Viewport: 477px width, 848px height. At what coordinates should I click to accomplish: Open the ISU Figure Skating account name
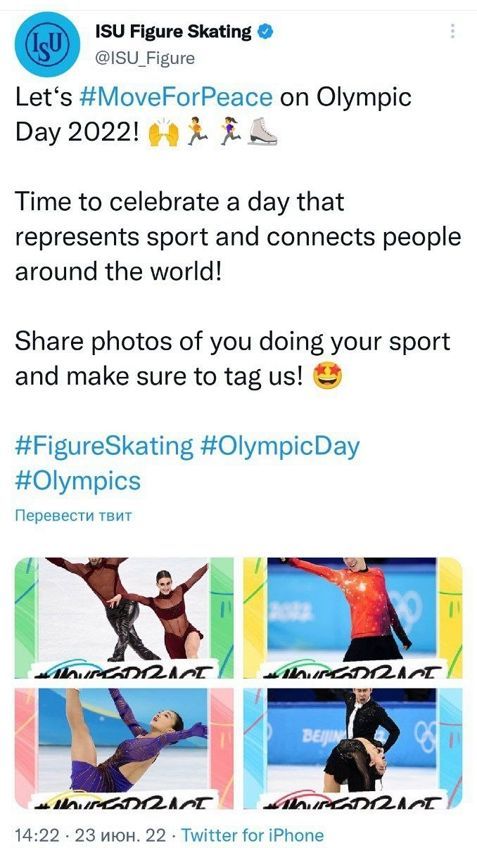[x=173, y=32]
